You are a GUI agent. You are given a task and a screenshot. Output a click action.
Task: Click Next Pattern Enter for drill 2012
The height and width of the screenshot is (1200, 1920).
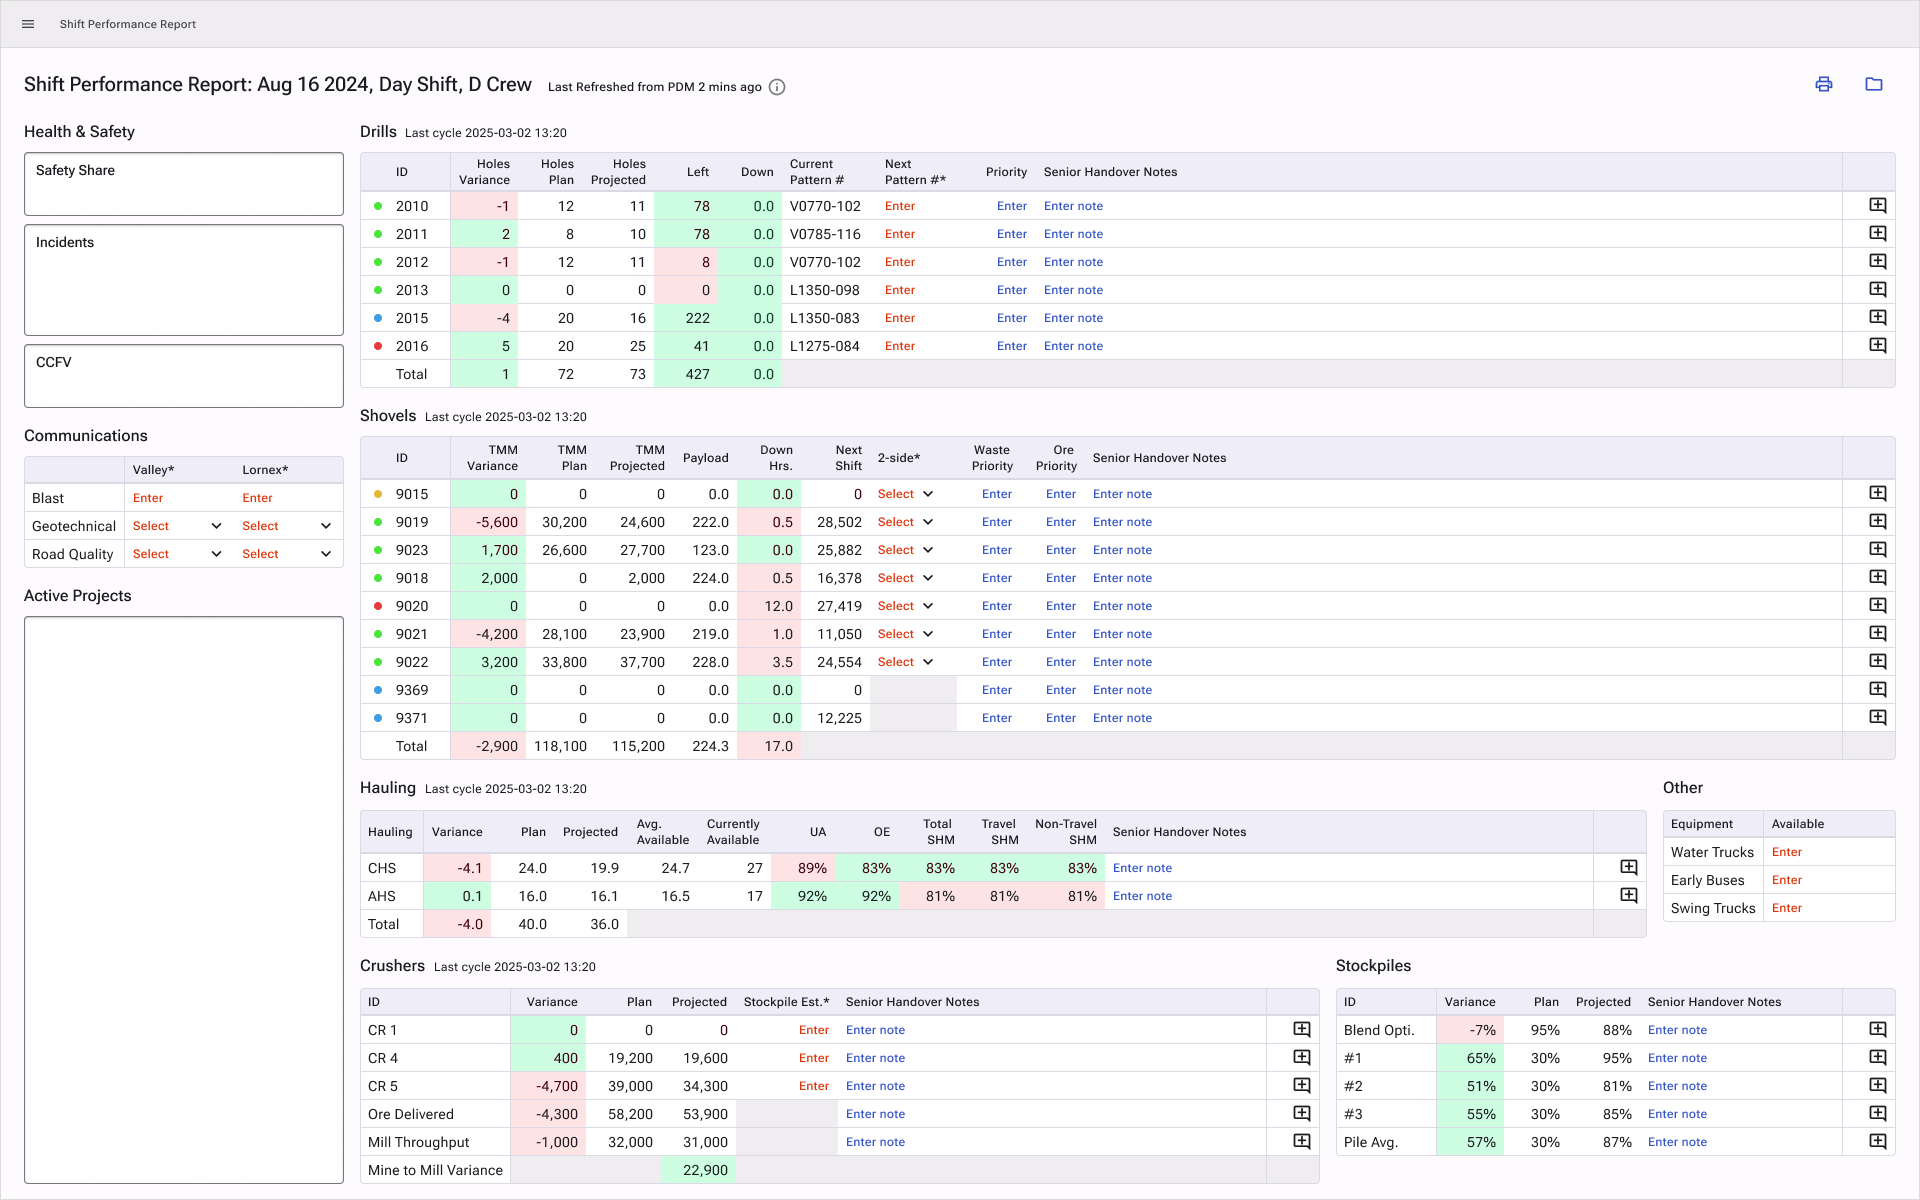coord(900,262)
